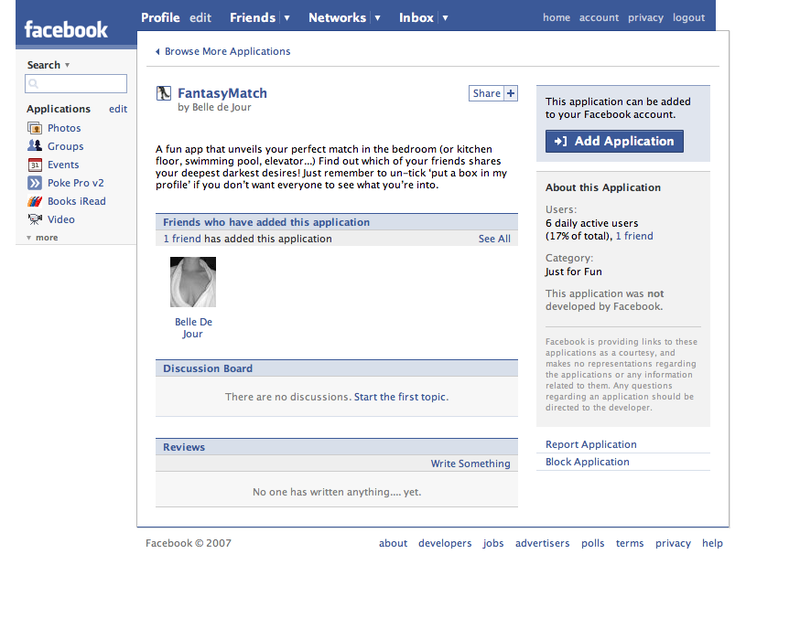Open the Profile menu item
The height and width of the screenshot is (618, 800).
click(160, 18)
